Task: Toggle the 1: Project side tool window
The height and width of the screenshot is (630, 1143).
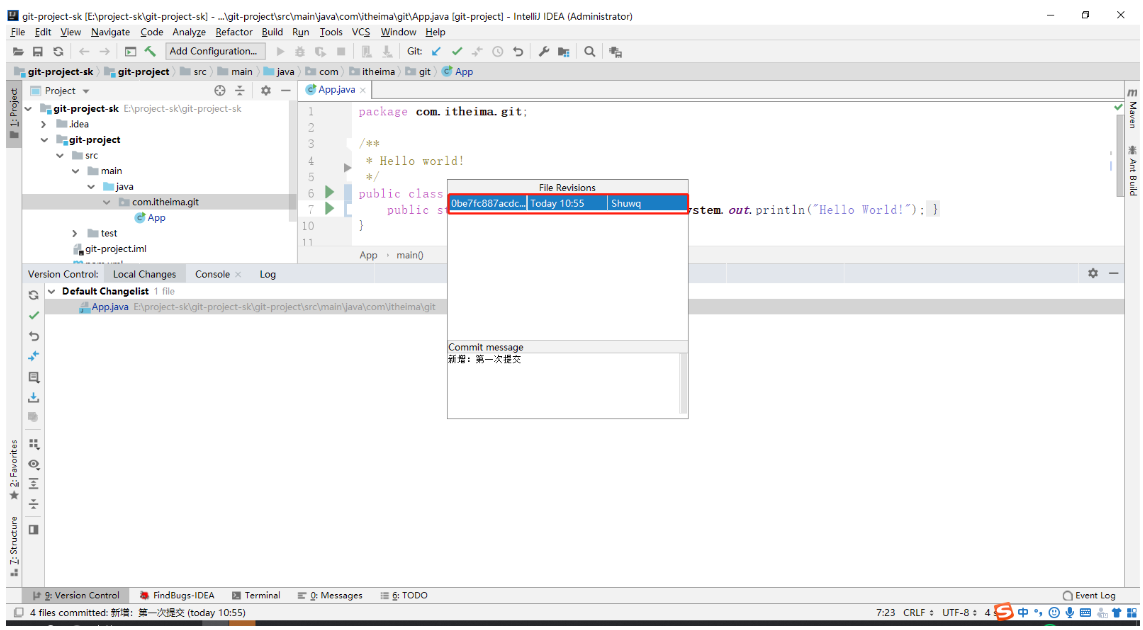Action: click(13, 115)
